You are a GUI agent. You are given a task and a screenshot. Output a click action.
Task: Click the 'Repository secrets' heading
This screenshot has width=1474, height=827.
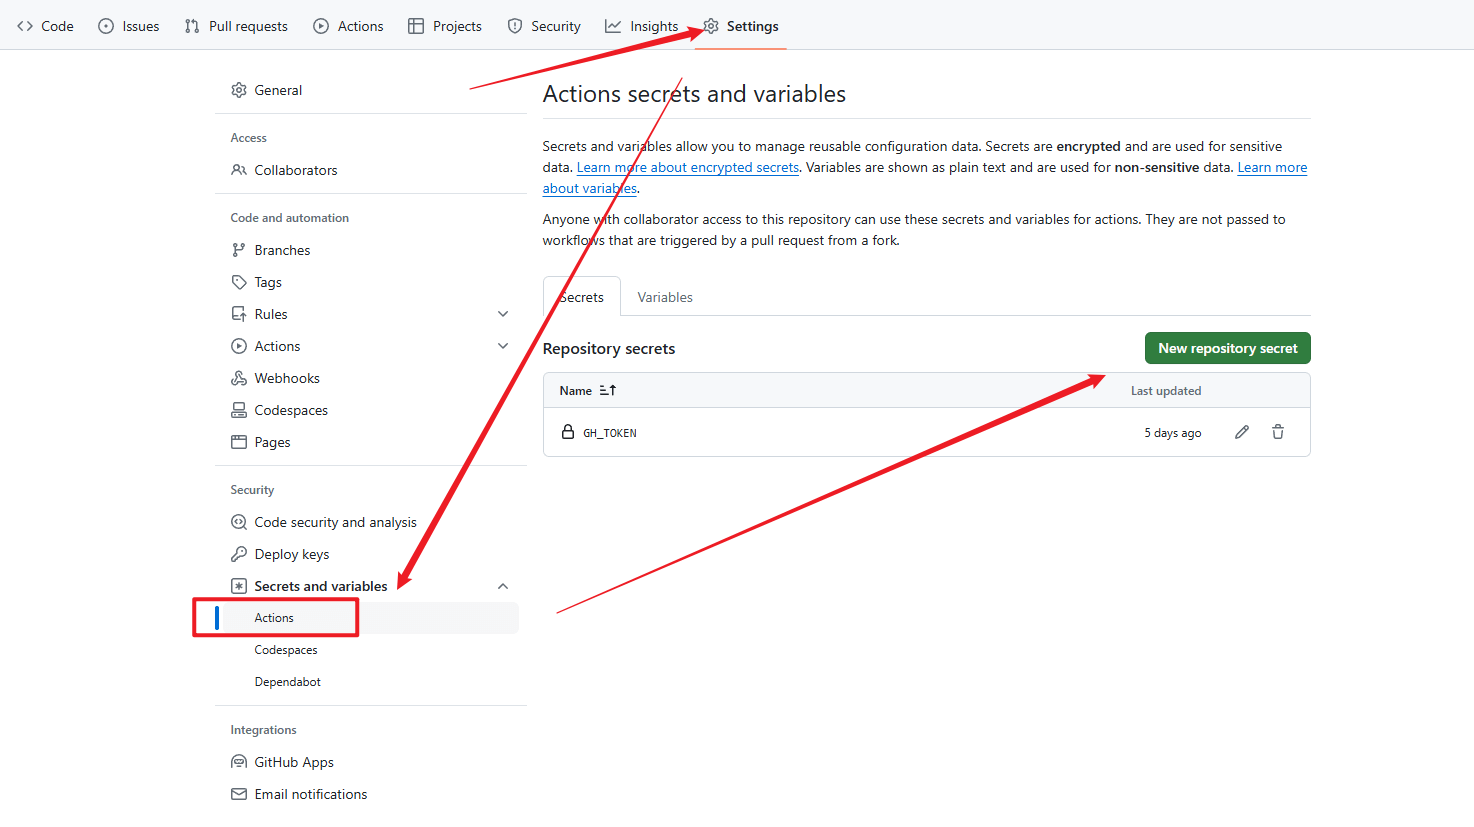pyautogui.click(x=609, y=348)
